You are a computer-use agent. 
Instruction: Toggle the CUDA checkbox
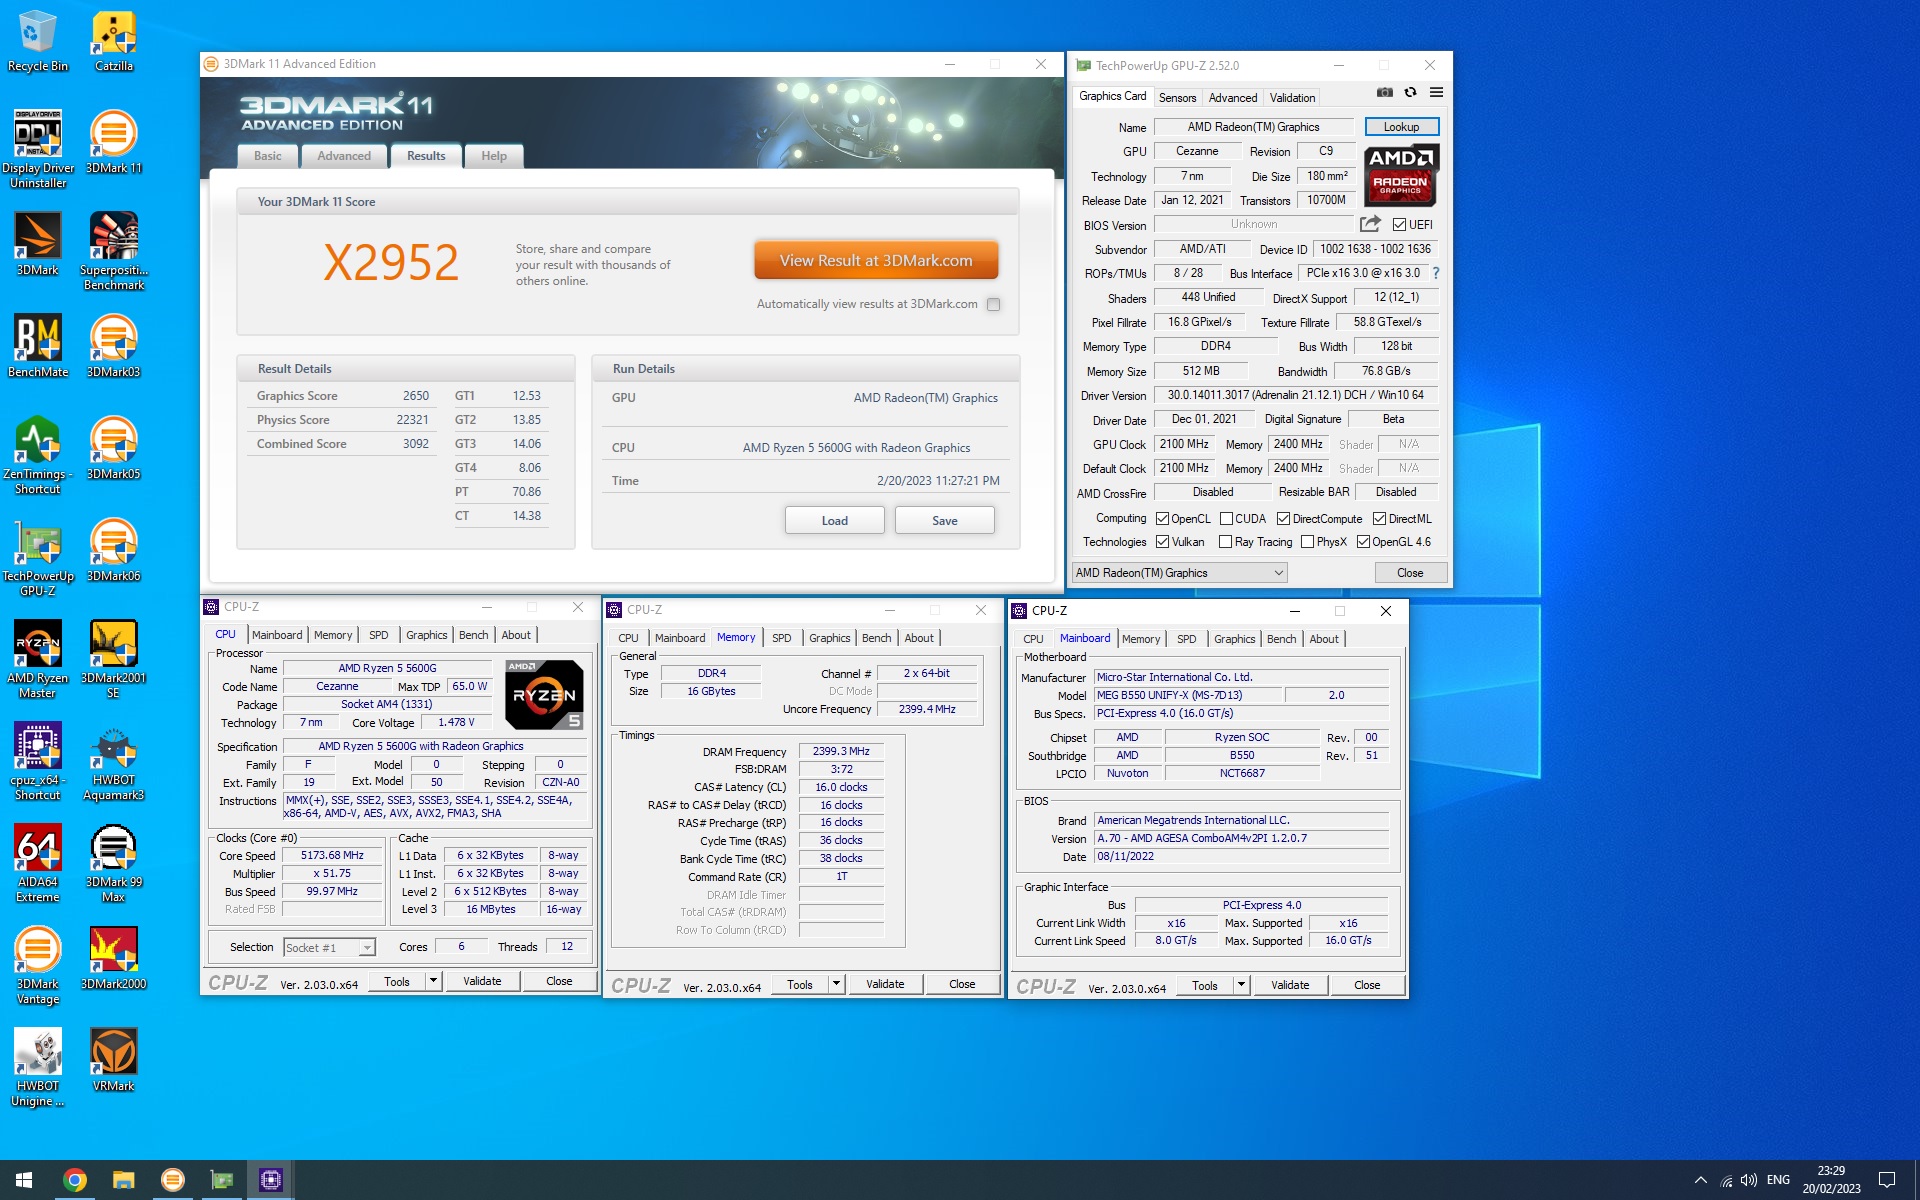click(1226, 519)
